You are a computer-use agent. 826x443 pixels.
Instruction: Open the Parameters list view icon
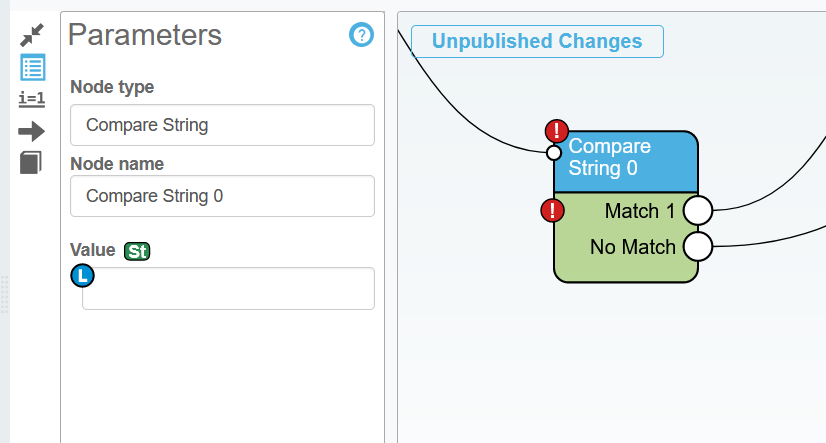pyautogui.click(x=32, y=67)
